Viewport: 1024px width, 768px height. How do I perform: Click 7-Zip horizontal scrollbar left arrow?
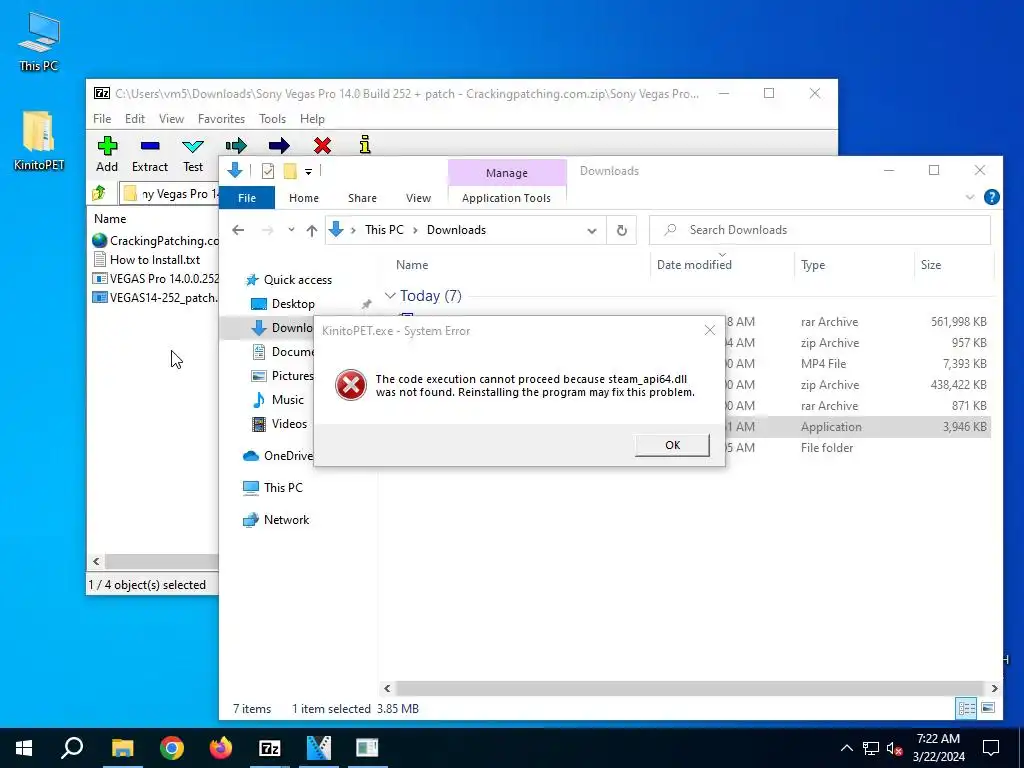96,562
